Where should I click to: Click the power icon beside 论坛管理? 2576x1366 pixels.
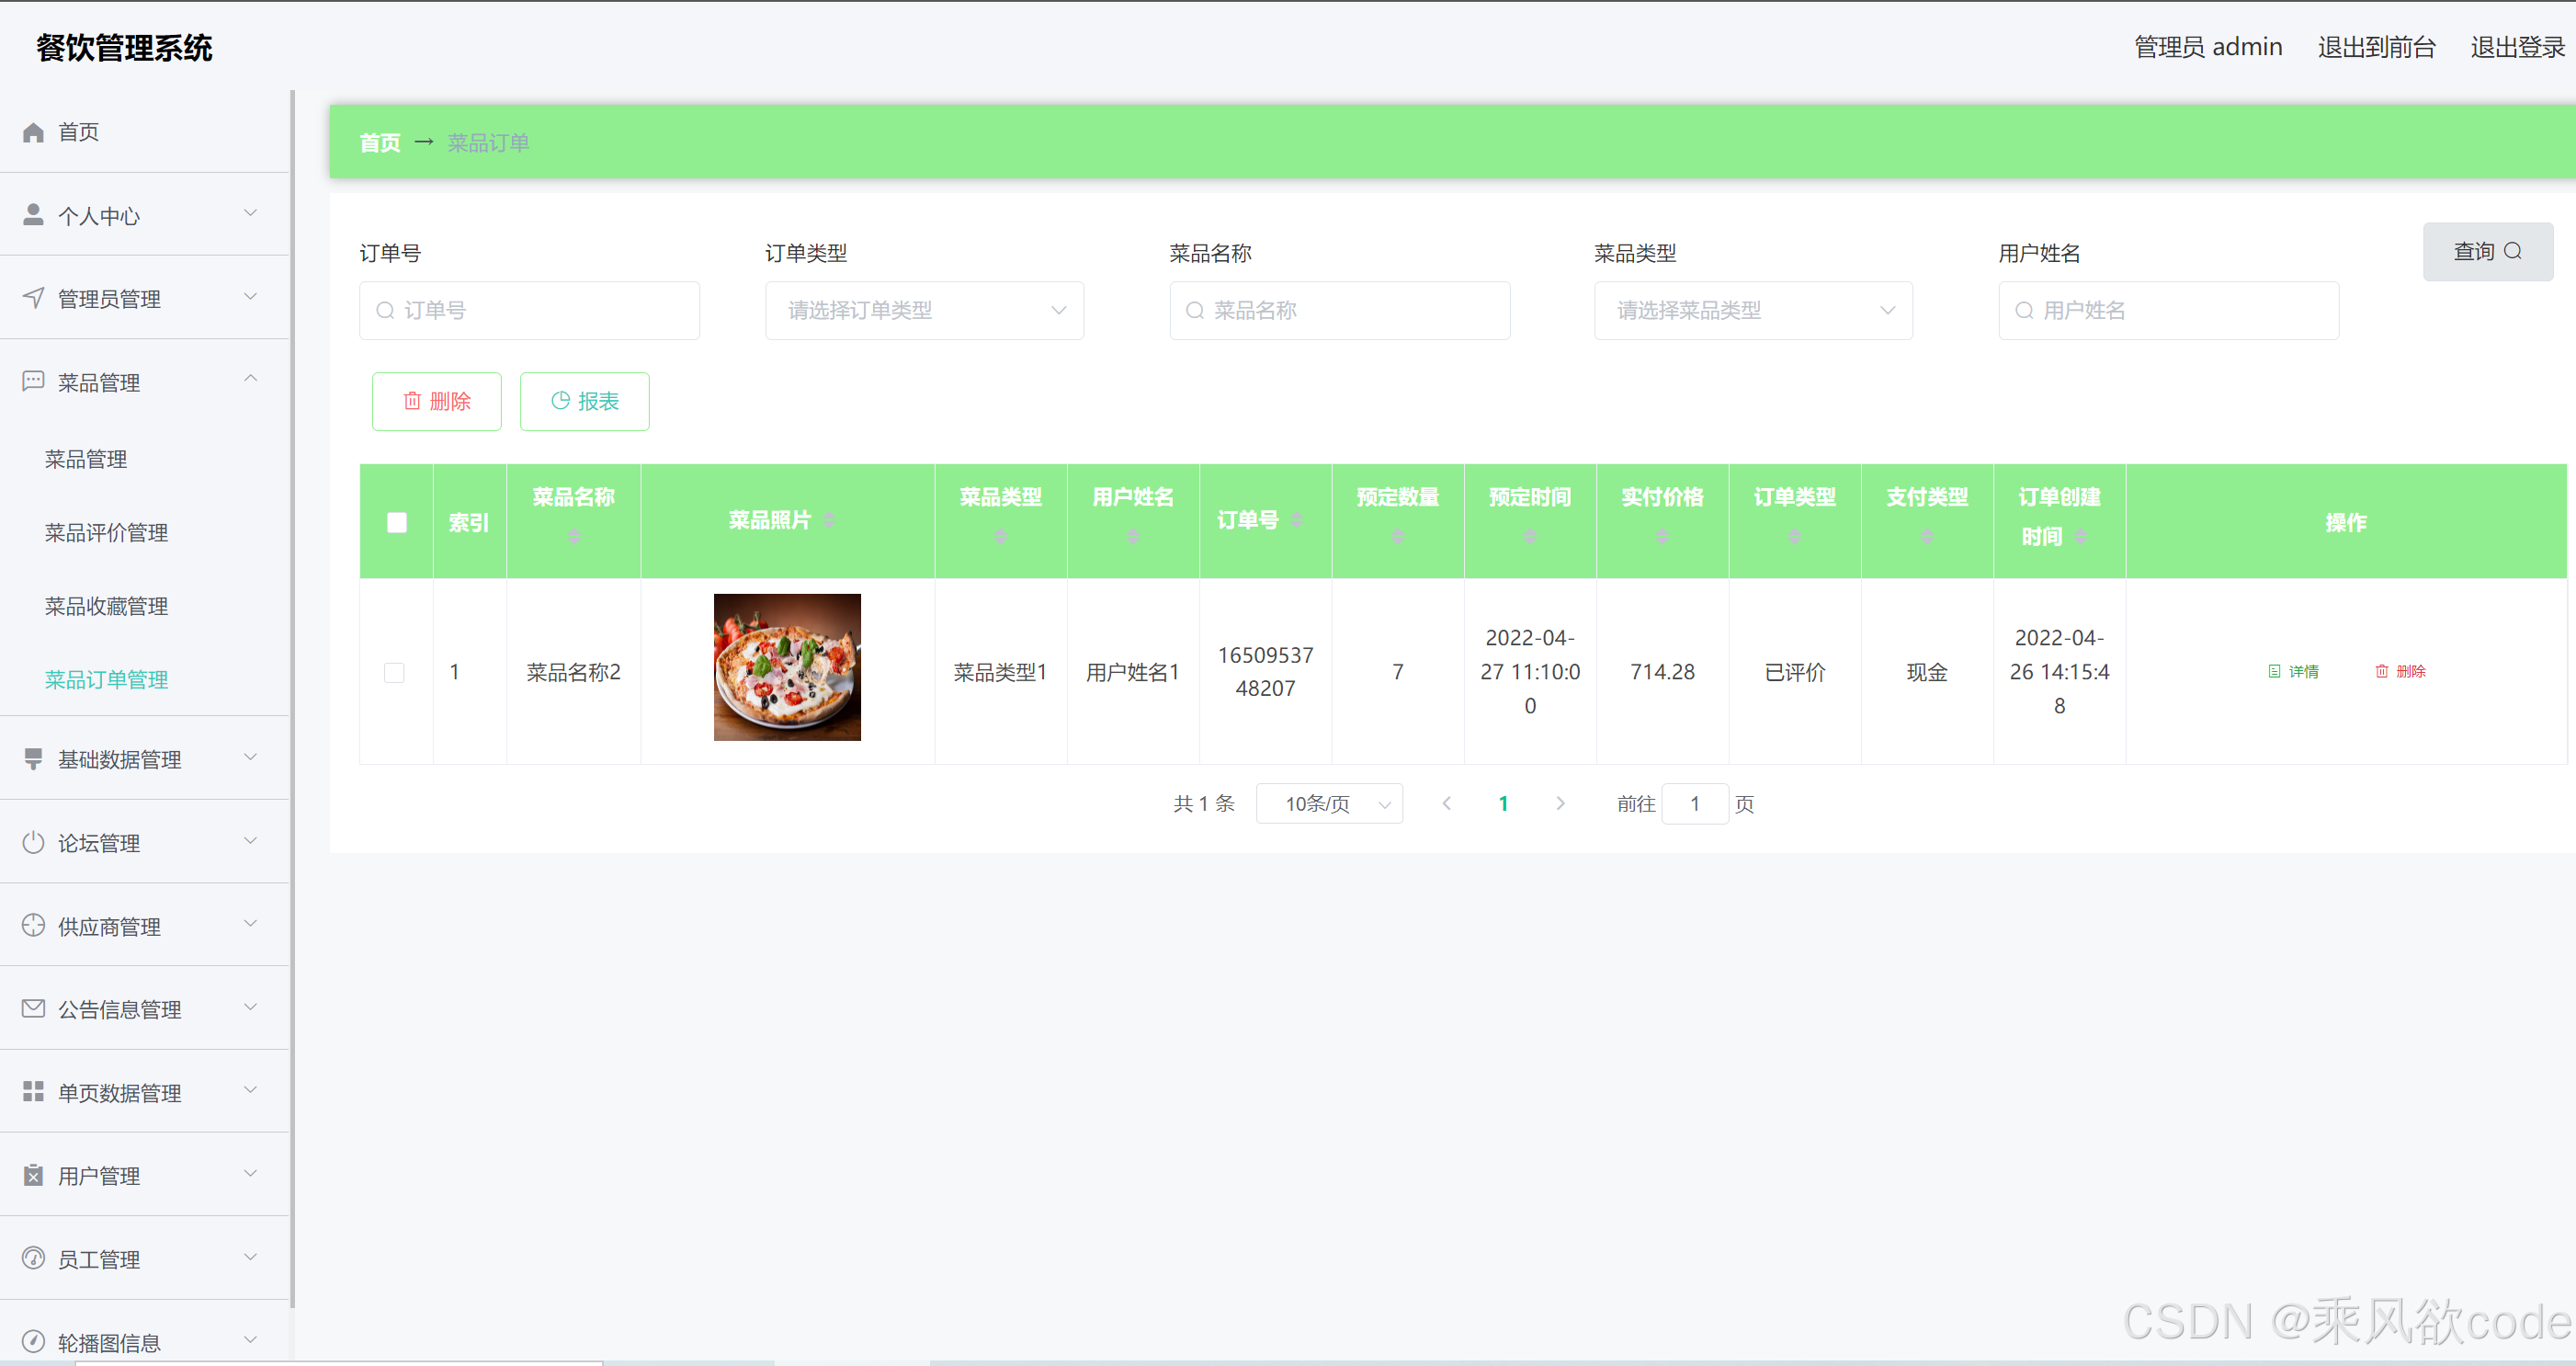[x=33, y=842]
